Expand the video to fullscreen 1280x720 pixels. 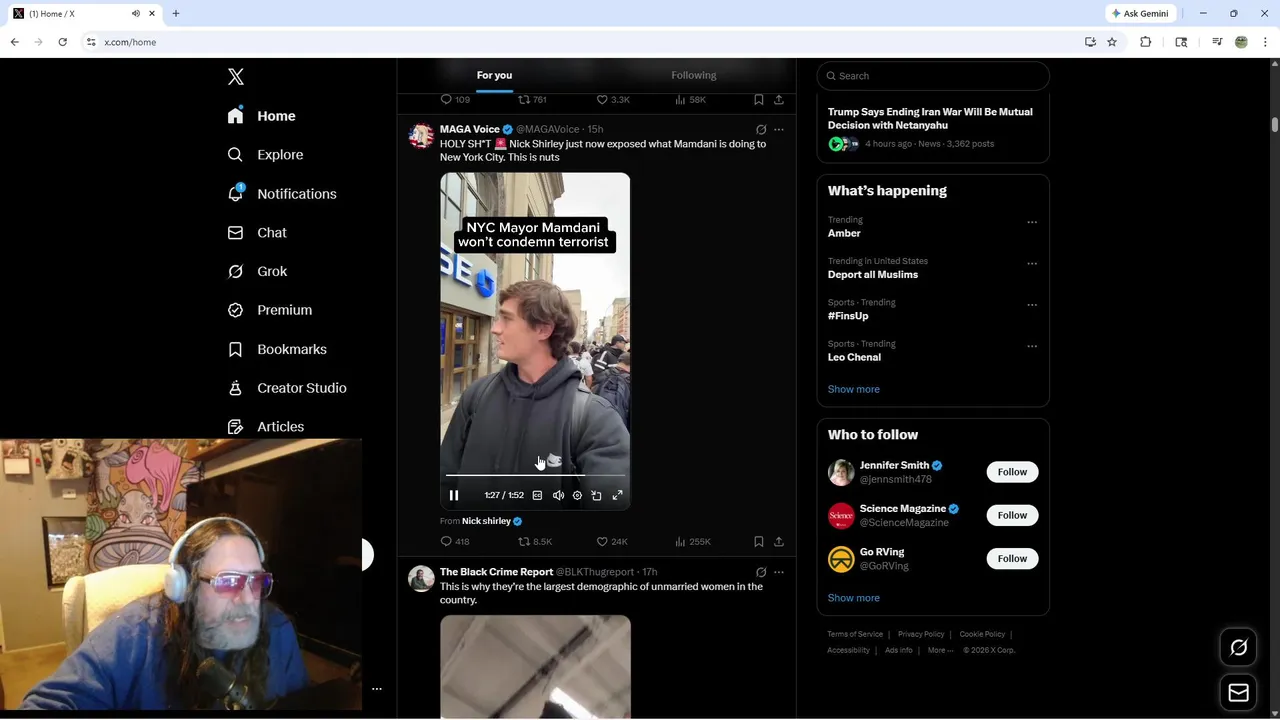point(617,495)
